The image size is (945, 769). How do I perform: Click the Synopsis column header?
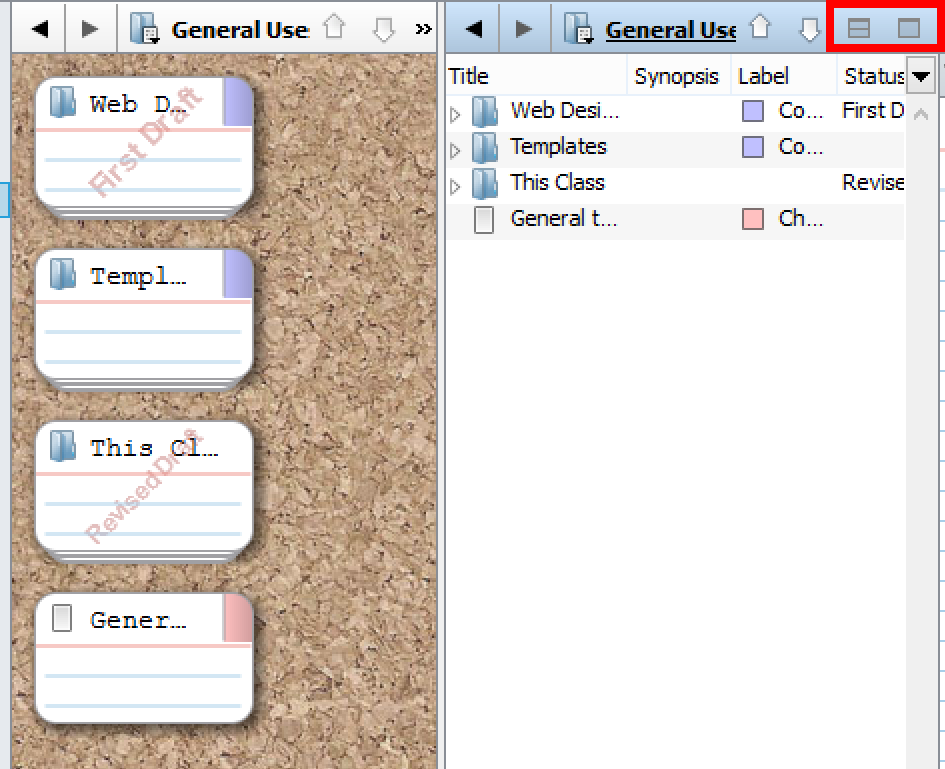676,76
